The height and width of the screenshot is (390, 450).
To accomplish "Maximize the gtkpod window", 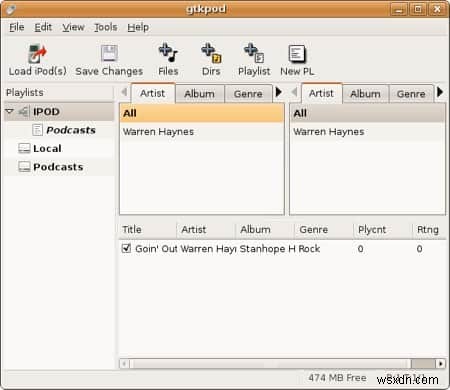I will click(x=418, y=9).
